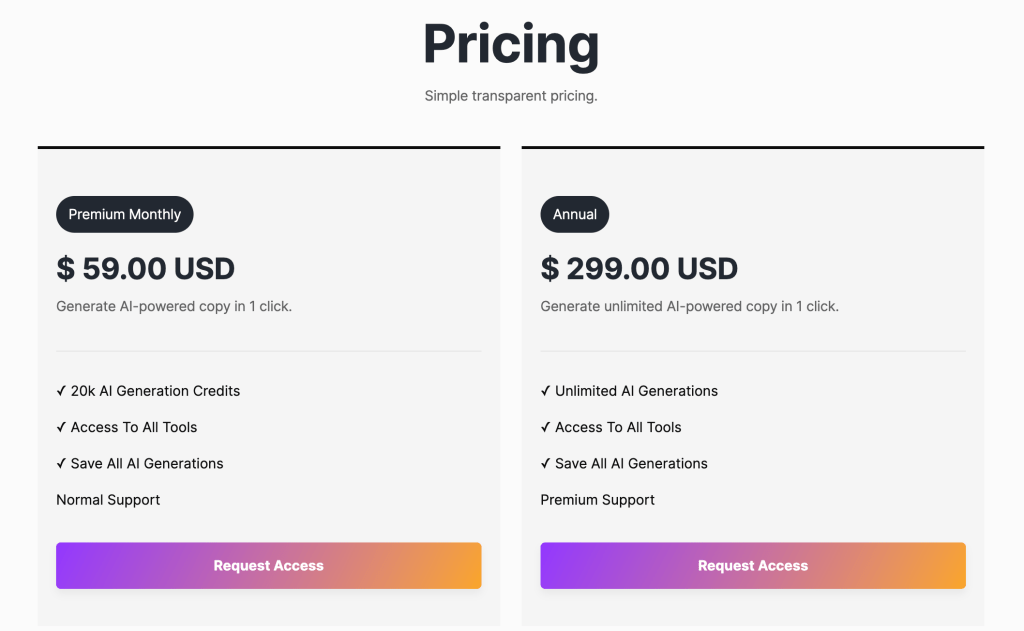Click 'Access To All Tools' in Premium Monthly plan
Image resolution: width=1024 pixels, height=631 pixels.
(134, 427)
